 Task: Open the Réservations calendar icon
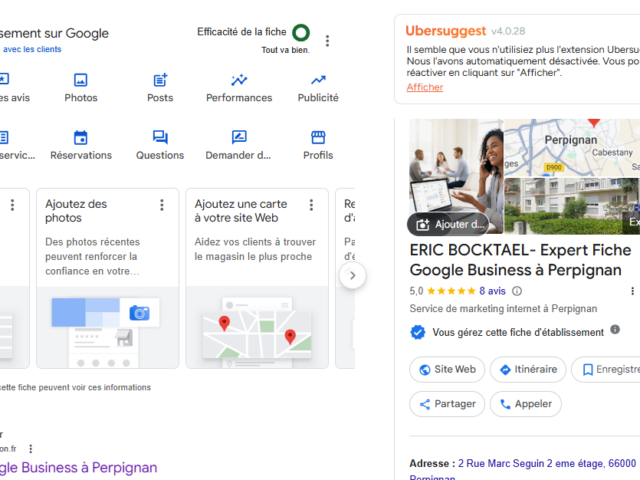(x=81, y=138)
